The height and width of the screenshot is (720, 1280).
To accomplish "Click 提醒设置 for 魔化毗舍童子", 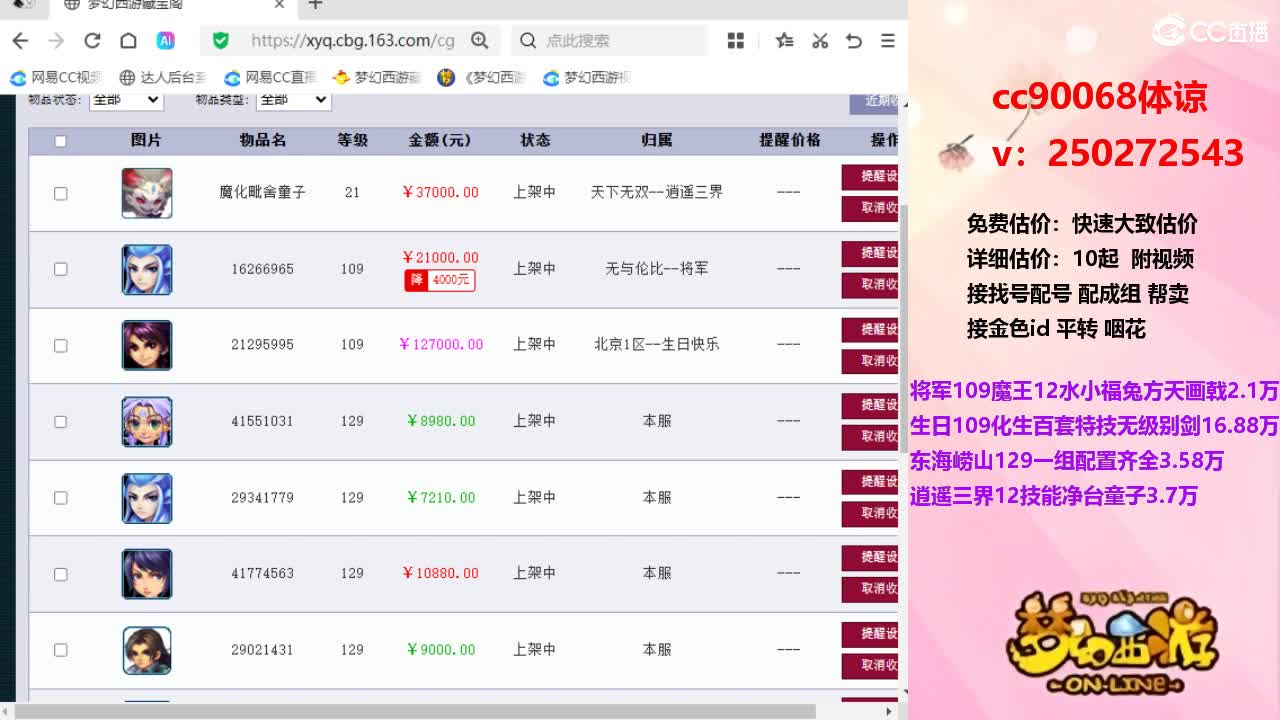I will (x=870, y=177).
